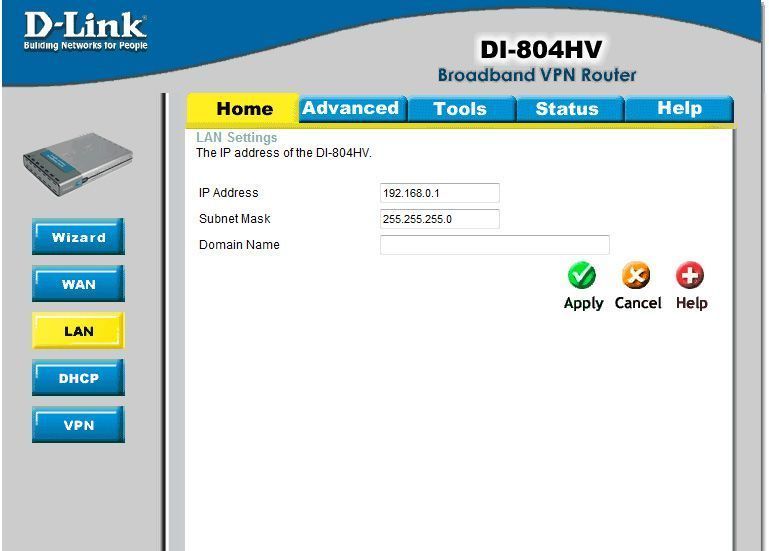The image size is (769, 551).
Task: Switch to the Home tab
Action: 243,108
